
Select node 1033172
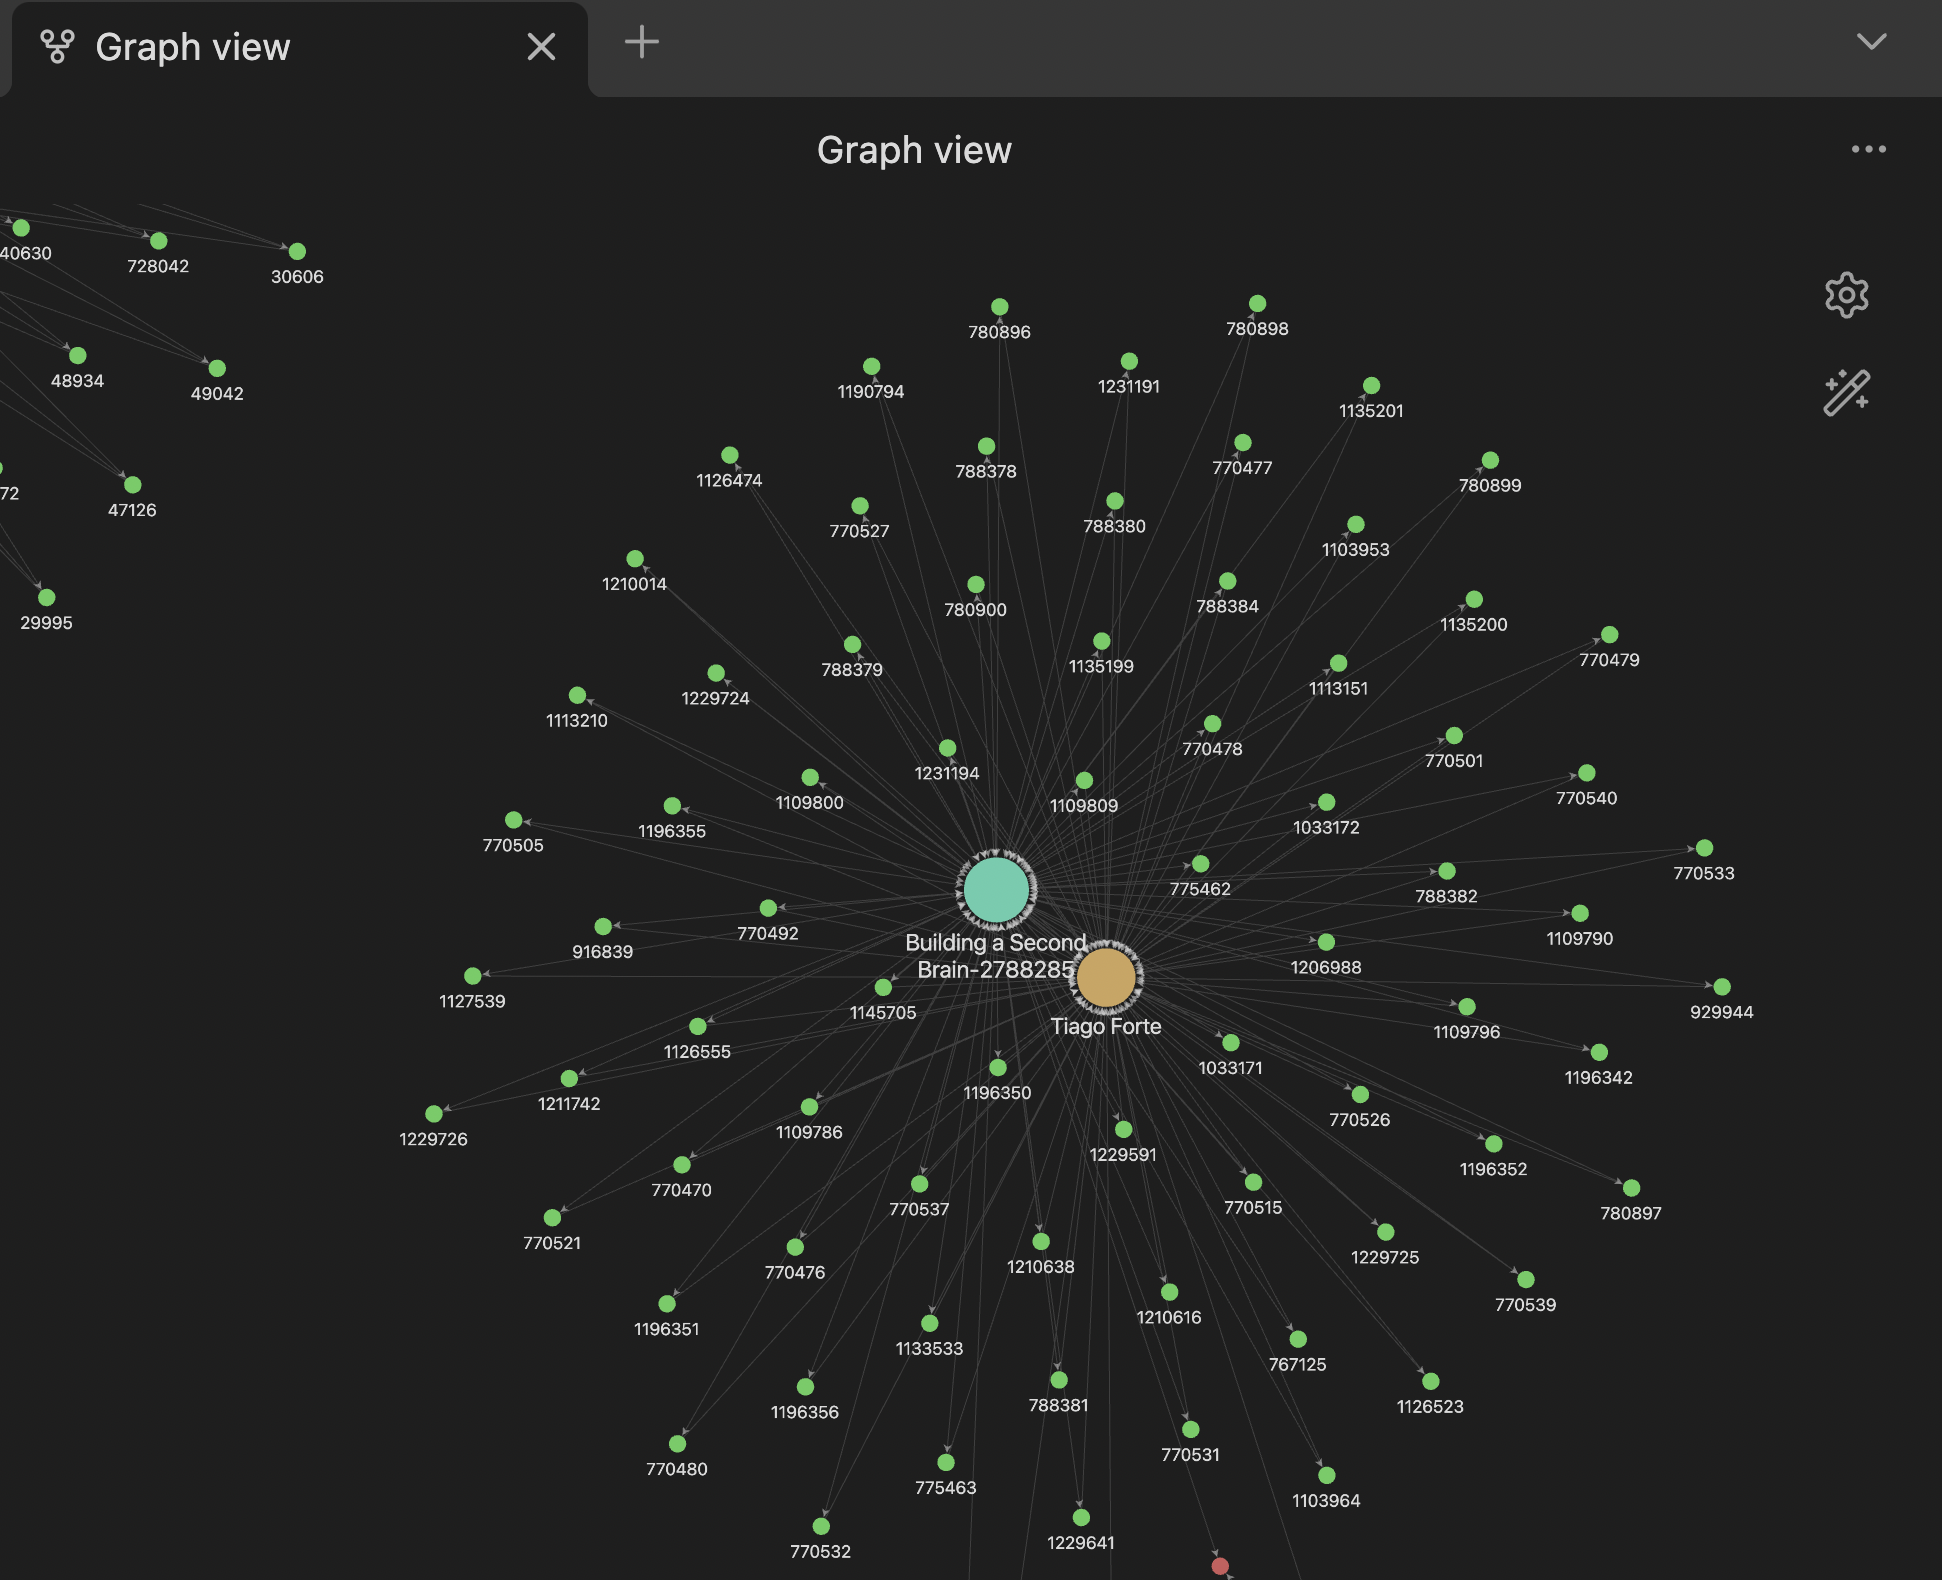1326,802
